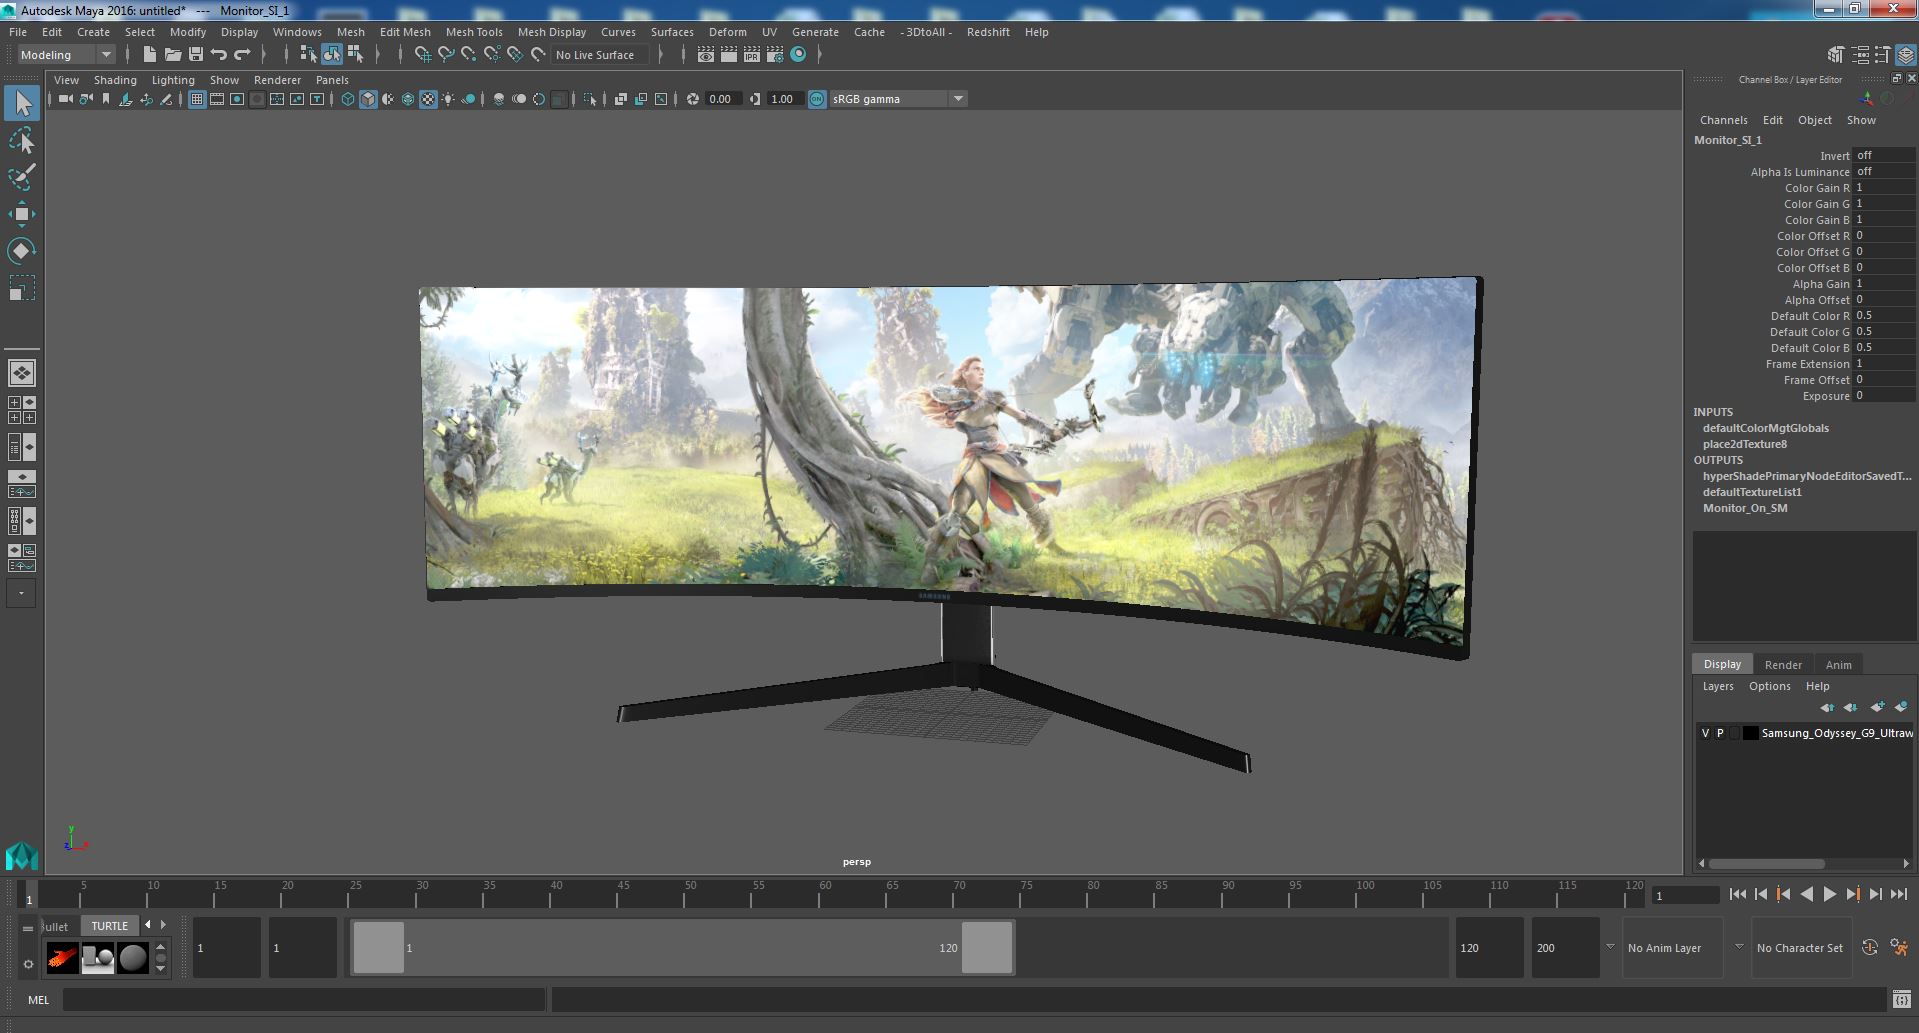Create a new scene file
This screenshot has width=1919, height=1033.
point(149,55)
